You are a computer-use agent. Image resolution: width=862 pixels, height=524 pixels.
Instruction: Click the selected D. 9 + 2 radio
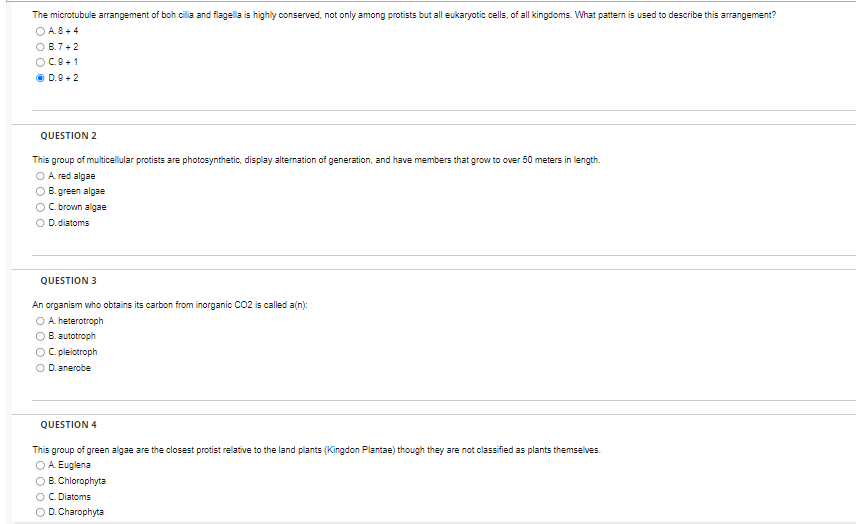40,78
